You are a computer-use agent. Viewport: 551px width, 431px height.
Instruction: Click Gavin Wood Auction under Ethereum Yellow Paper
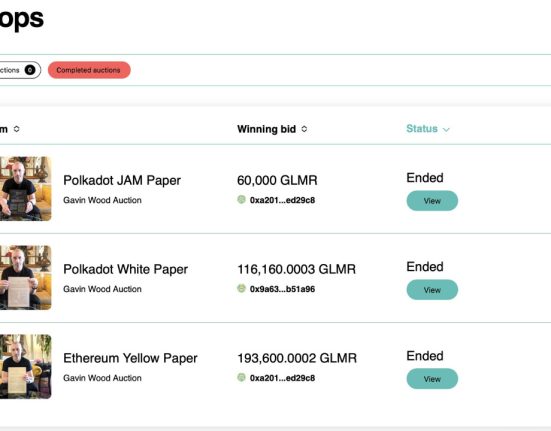coord(102,378)
